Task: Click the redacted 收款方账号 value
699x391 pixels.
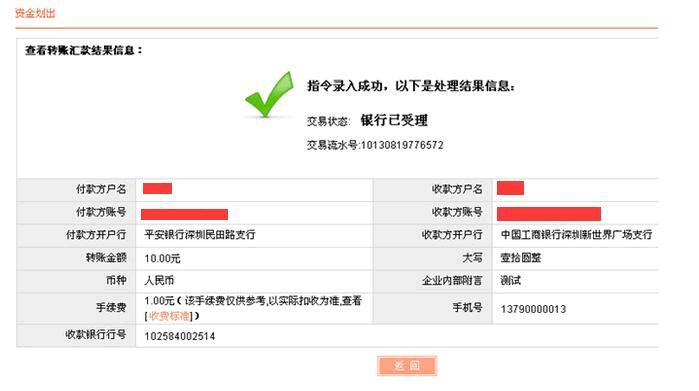Action: point(549,214)
